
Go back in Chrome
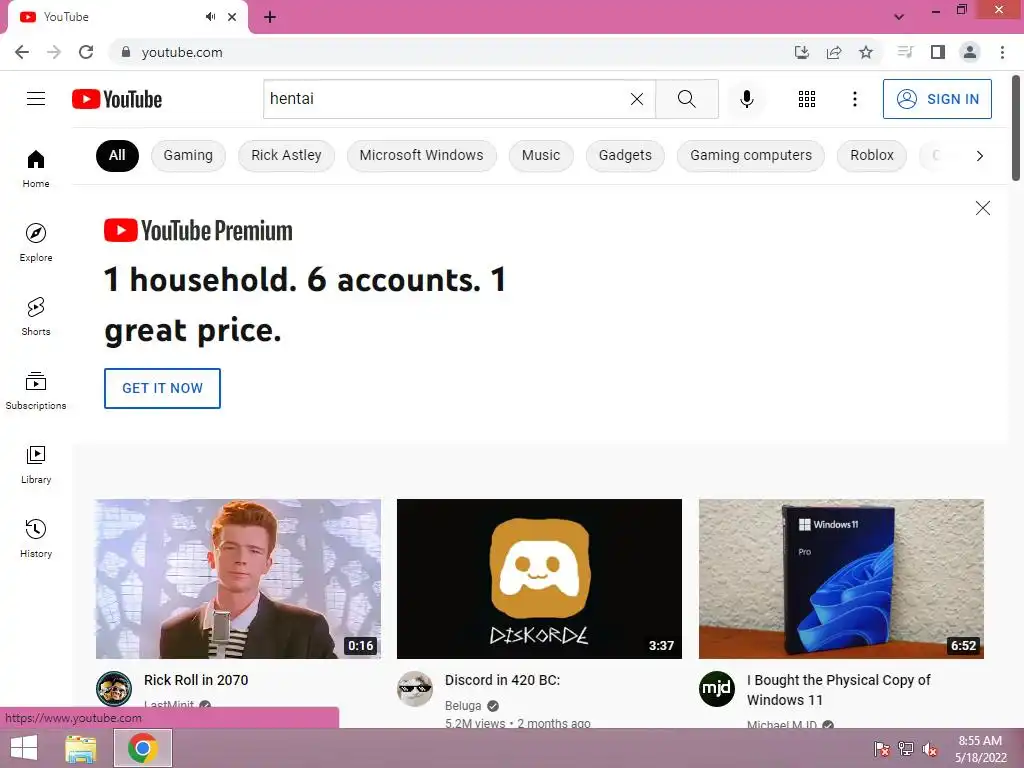point(22,52)
